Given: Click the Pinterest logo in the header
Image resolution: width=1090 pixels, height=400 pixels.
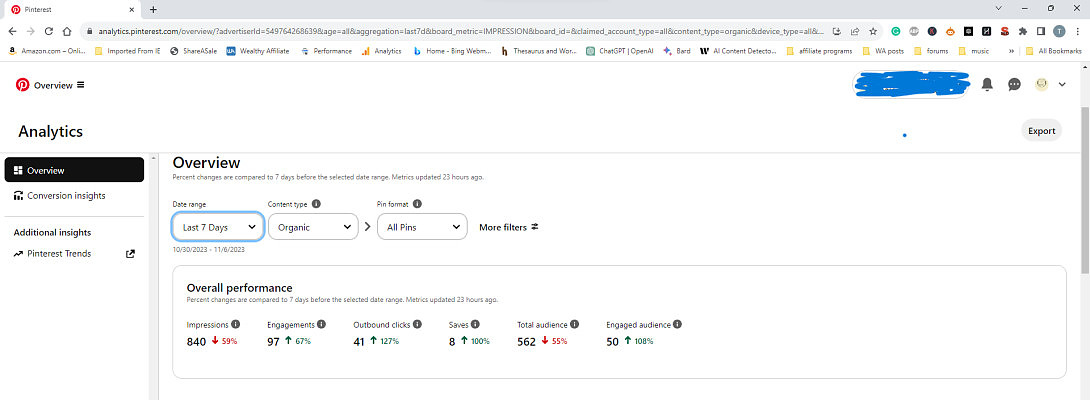Looking at the screenshot, I should [x=22, y=85].
